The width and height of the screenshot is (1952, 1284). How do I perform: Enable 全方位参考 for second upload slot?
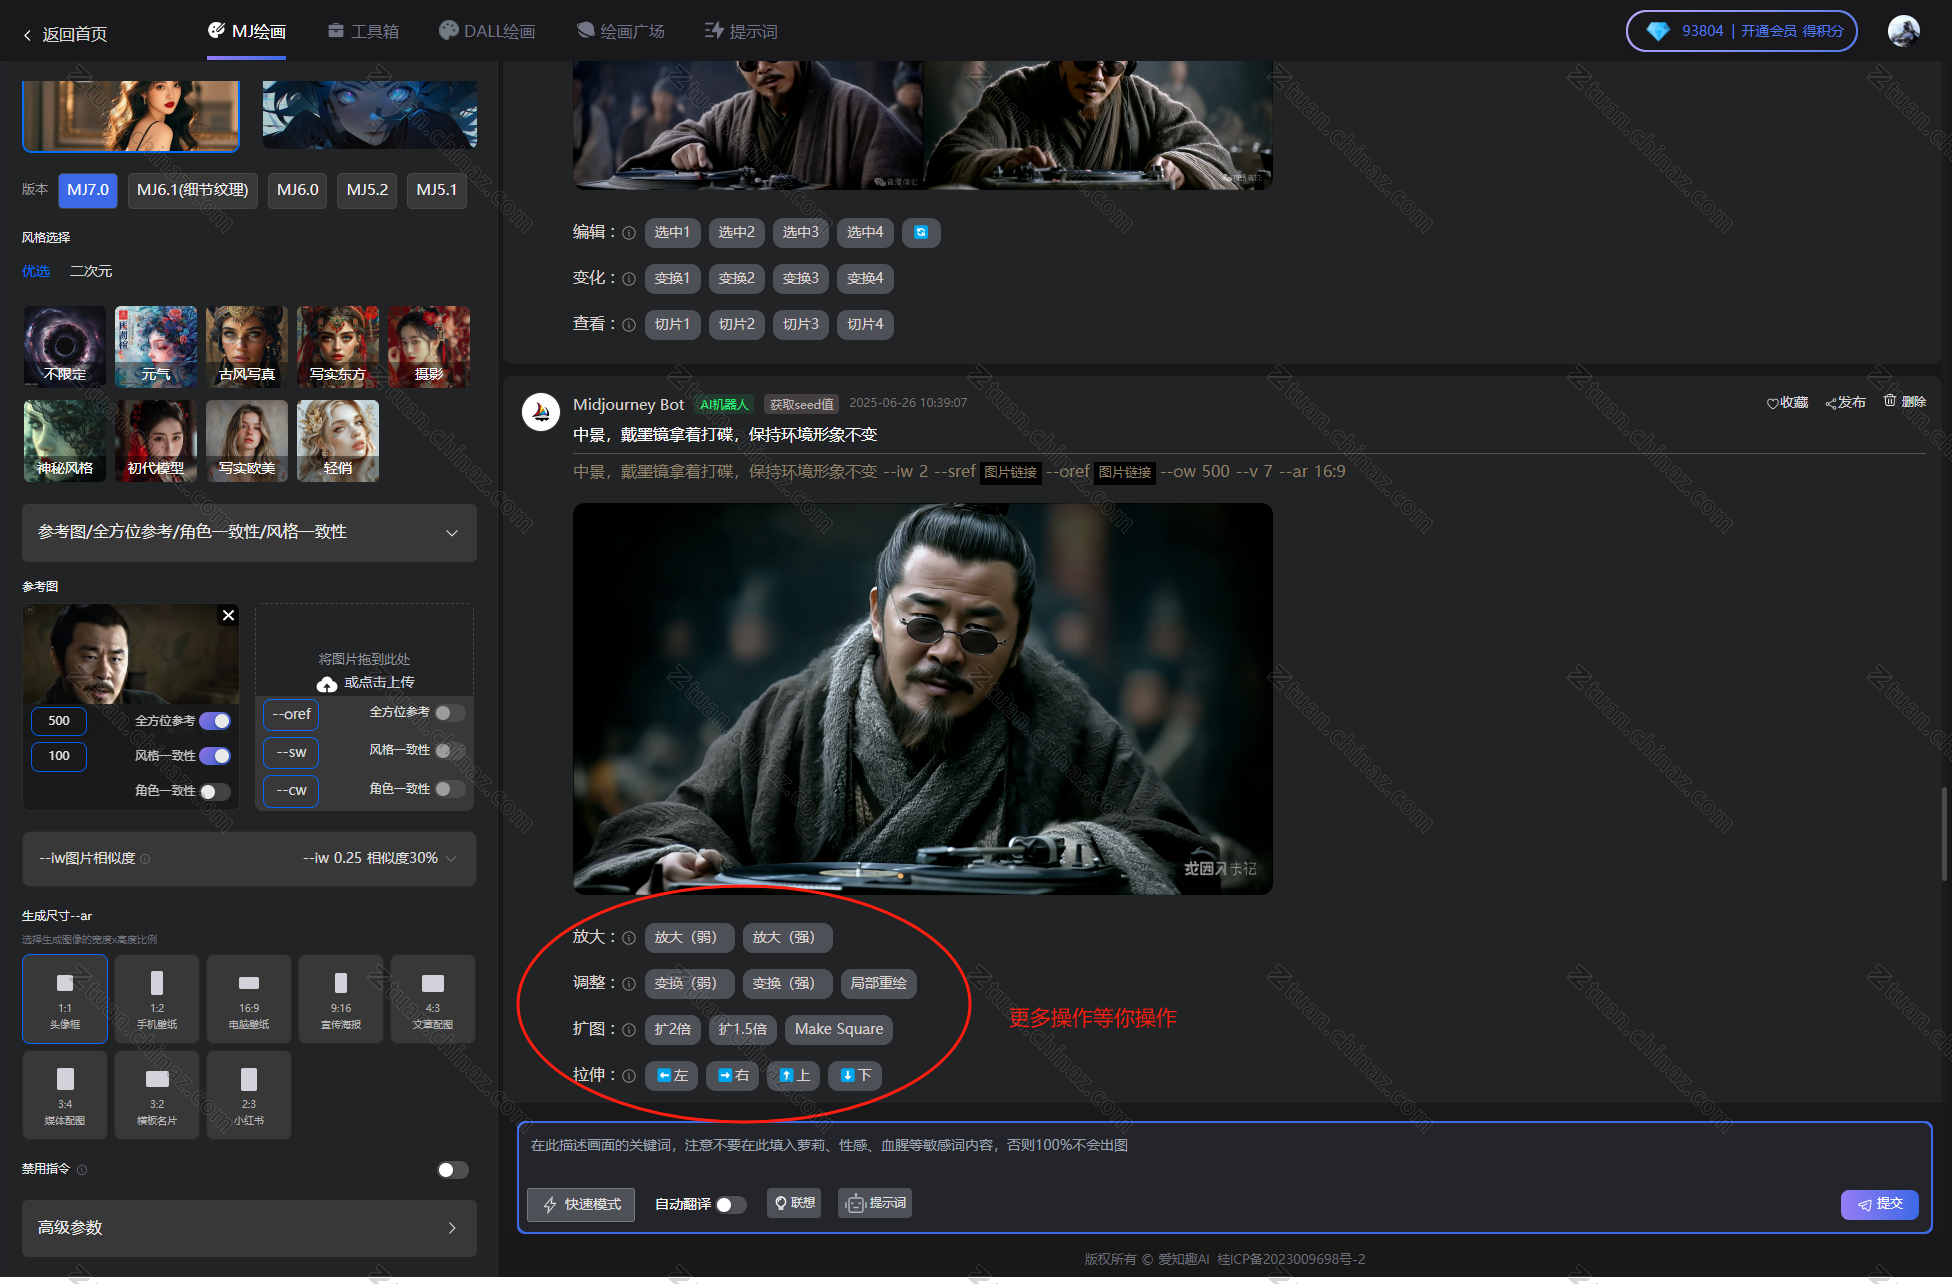[450, 713]
